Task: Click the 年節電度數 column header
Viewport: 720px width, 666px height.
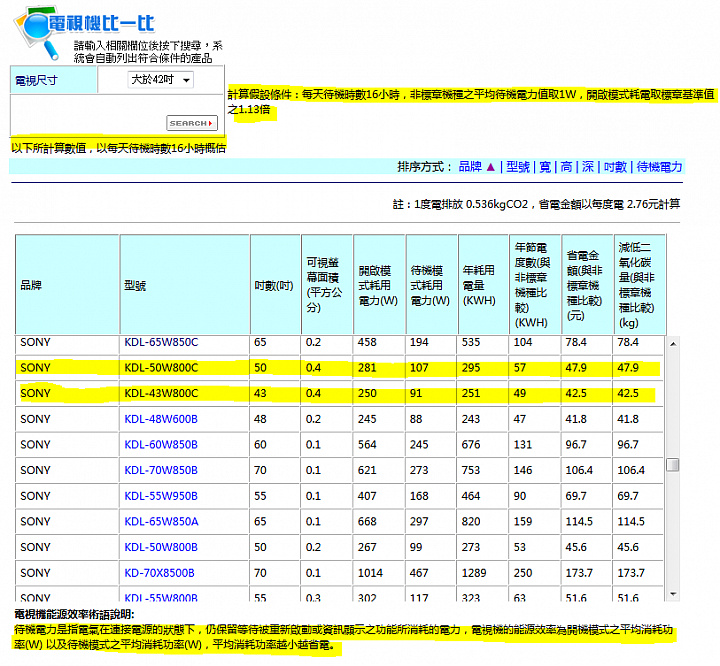Action: pos(535,285)
